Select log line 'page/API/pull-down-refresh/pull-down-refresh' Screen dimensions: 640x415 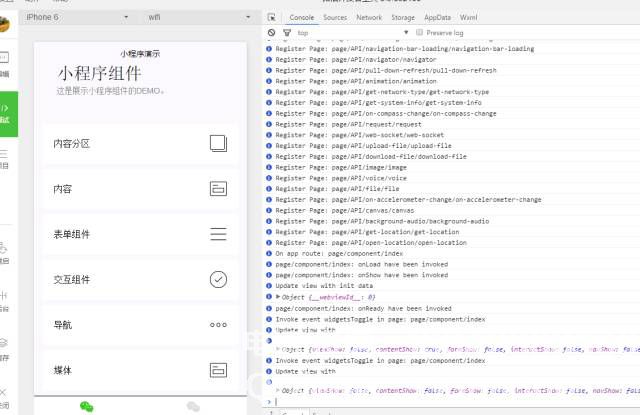coord(386,70)
